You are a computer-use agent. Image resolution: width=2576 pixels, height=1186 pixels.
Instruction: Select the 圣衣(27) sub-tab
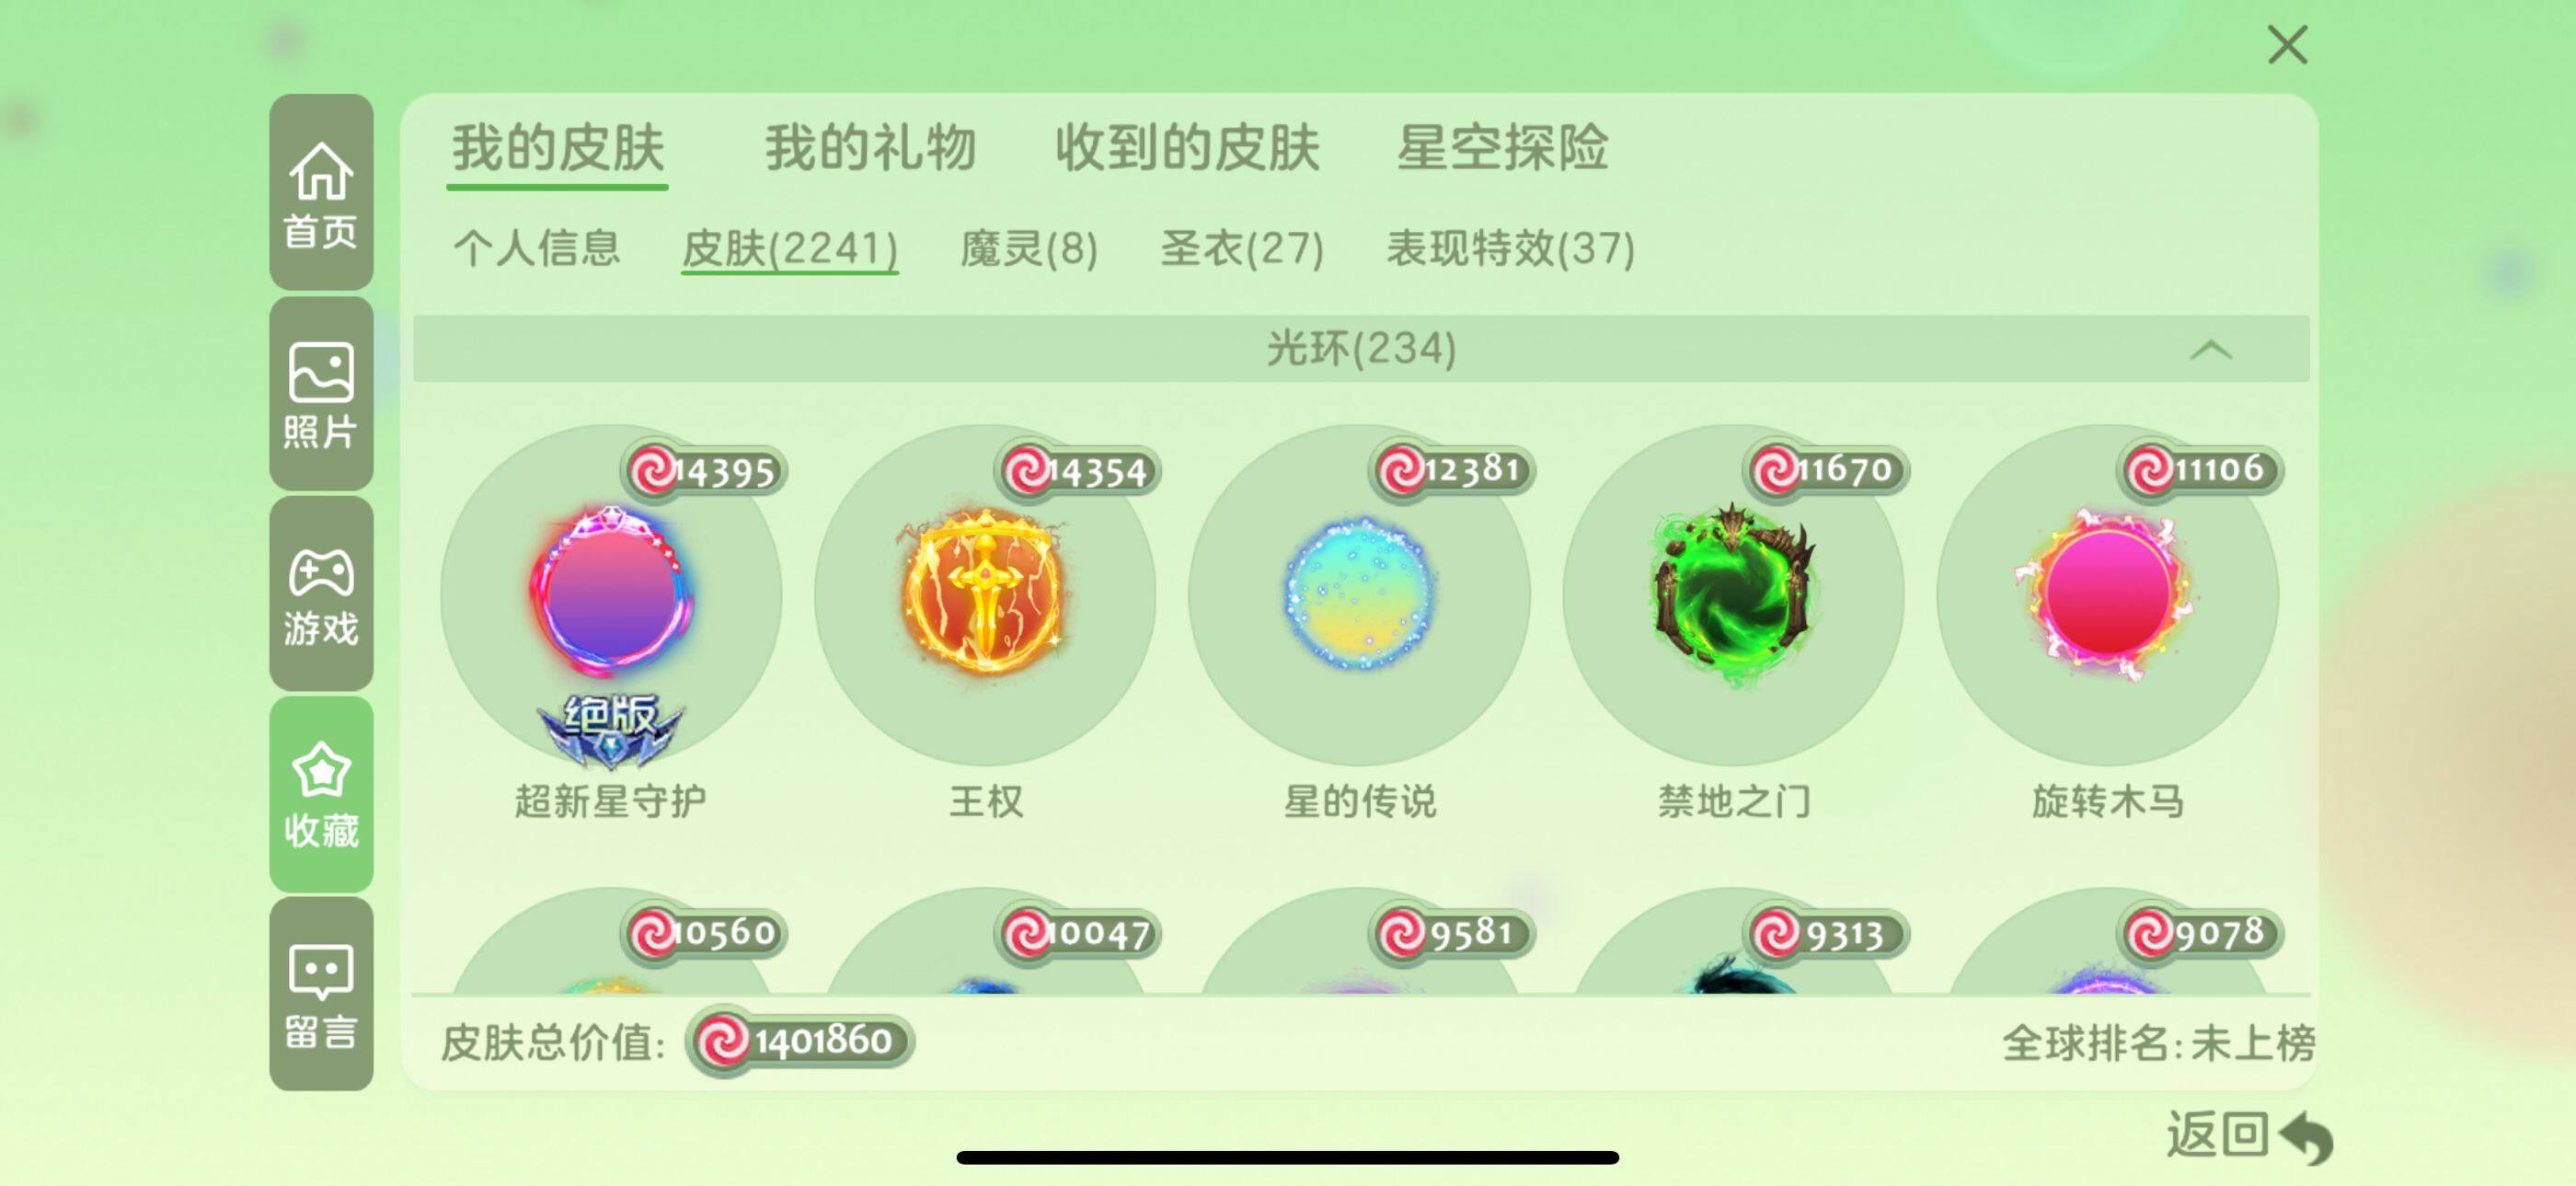(1242, 248)
